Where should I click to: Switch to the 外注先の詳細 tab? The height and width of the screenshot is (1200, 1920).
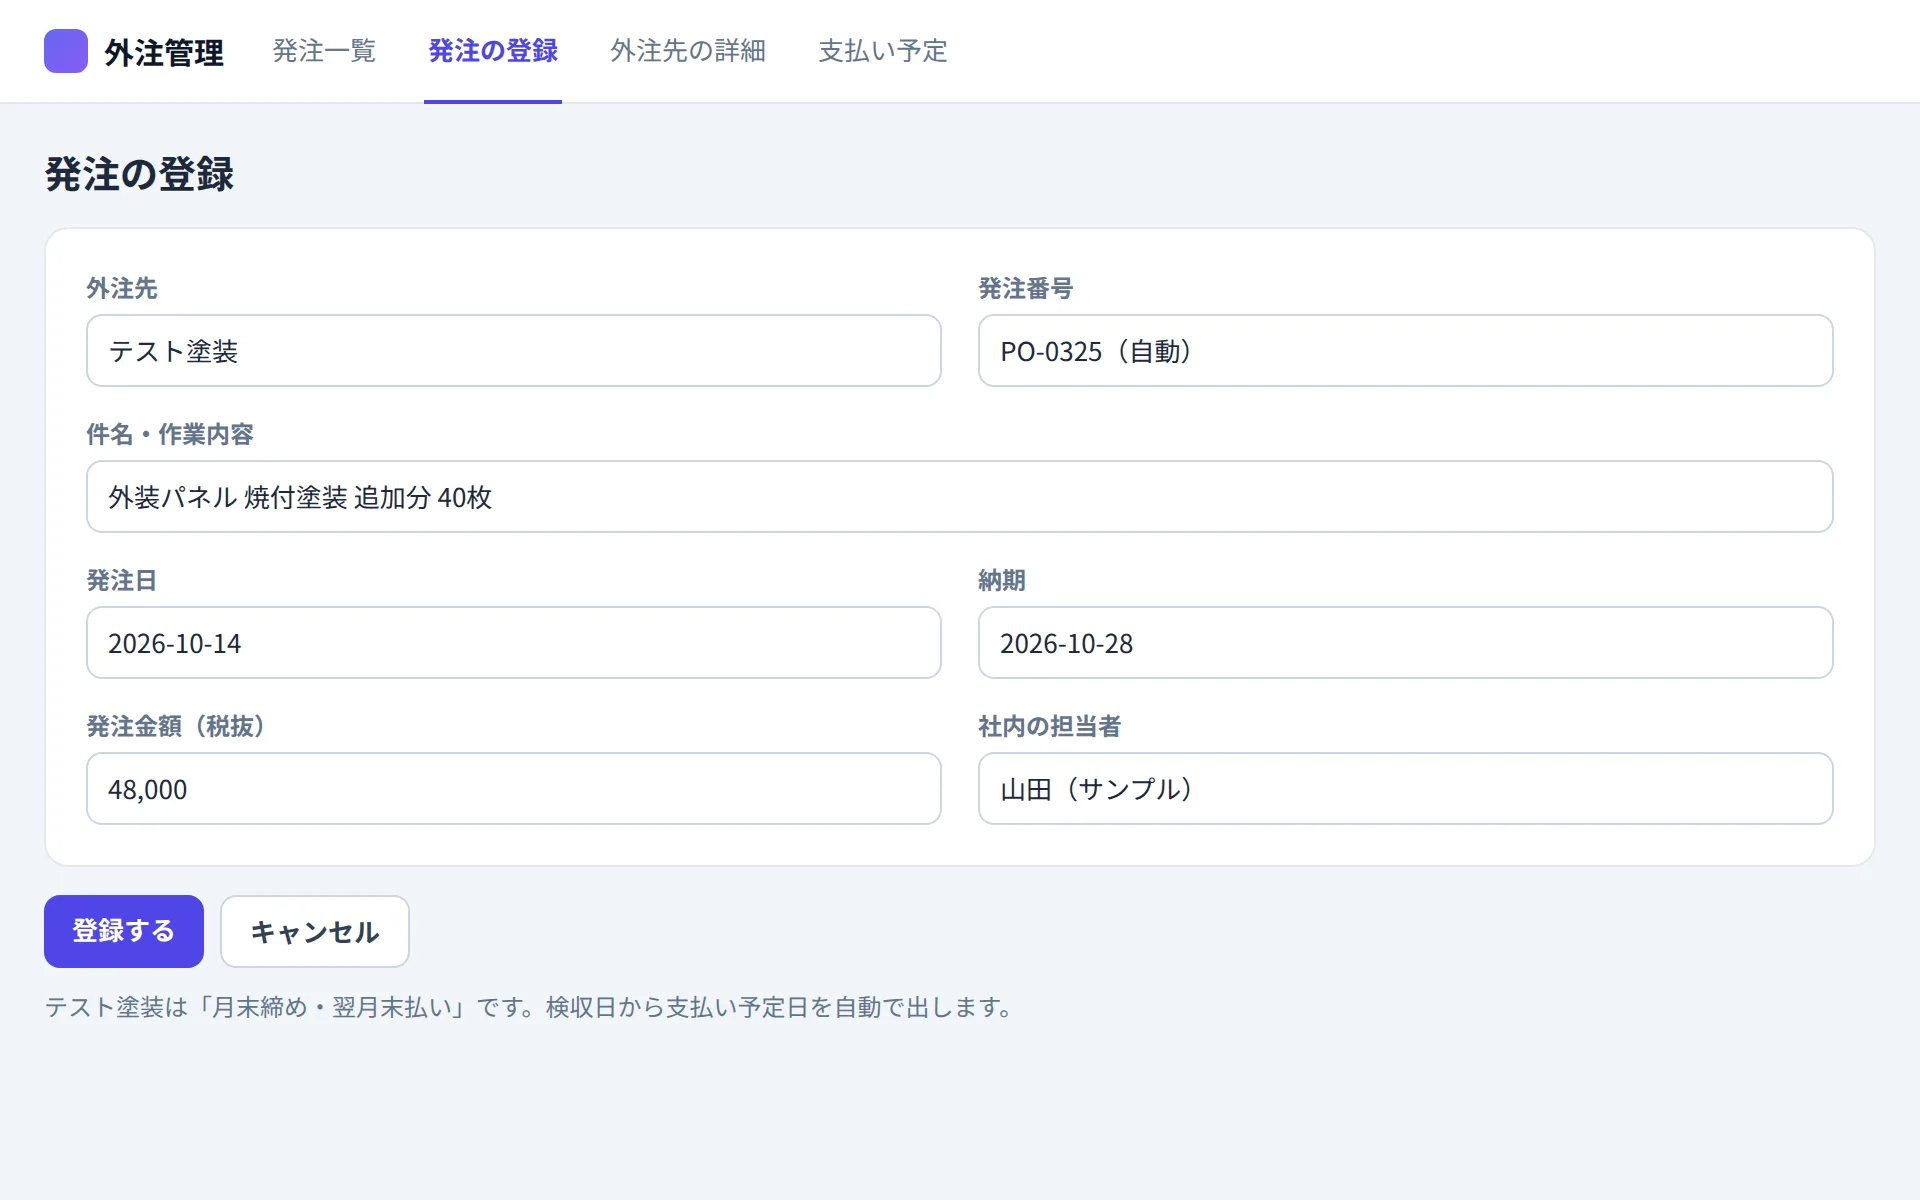tap(688, 51)
